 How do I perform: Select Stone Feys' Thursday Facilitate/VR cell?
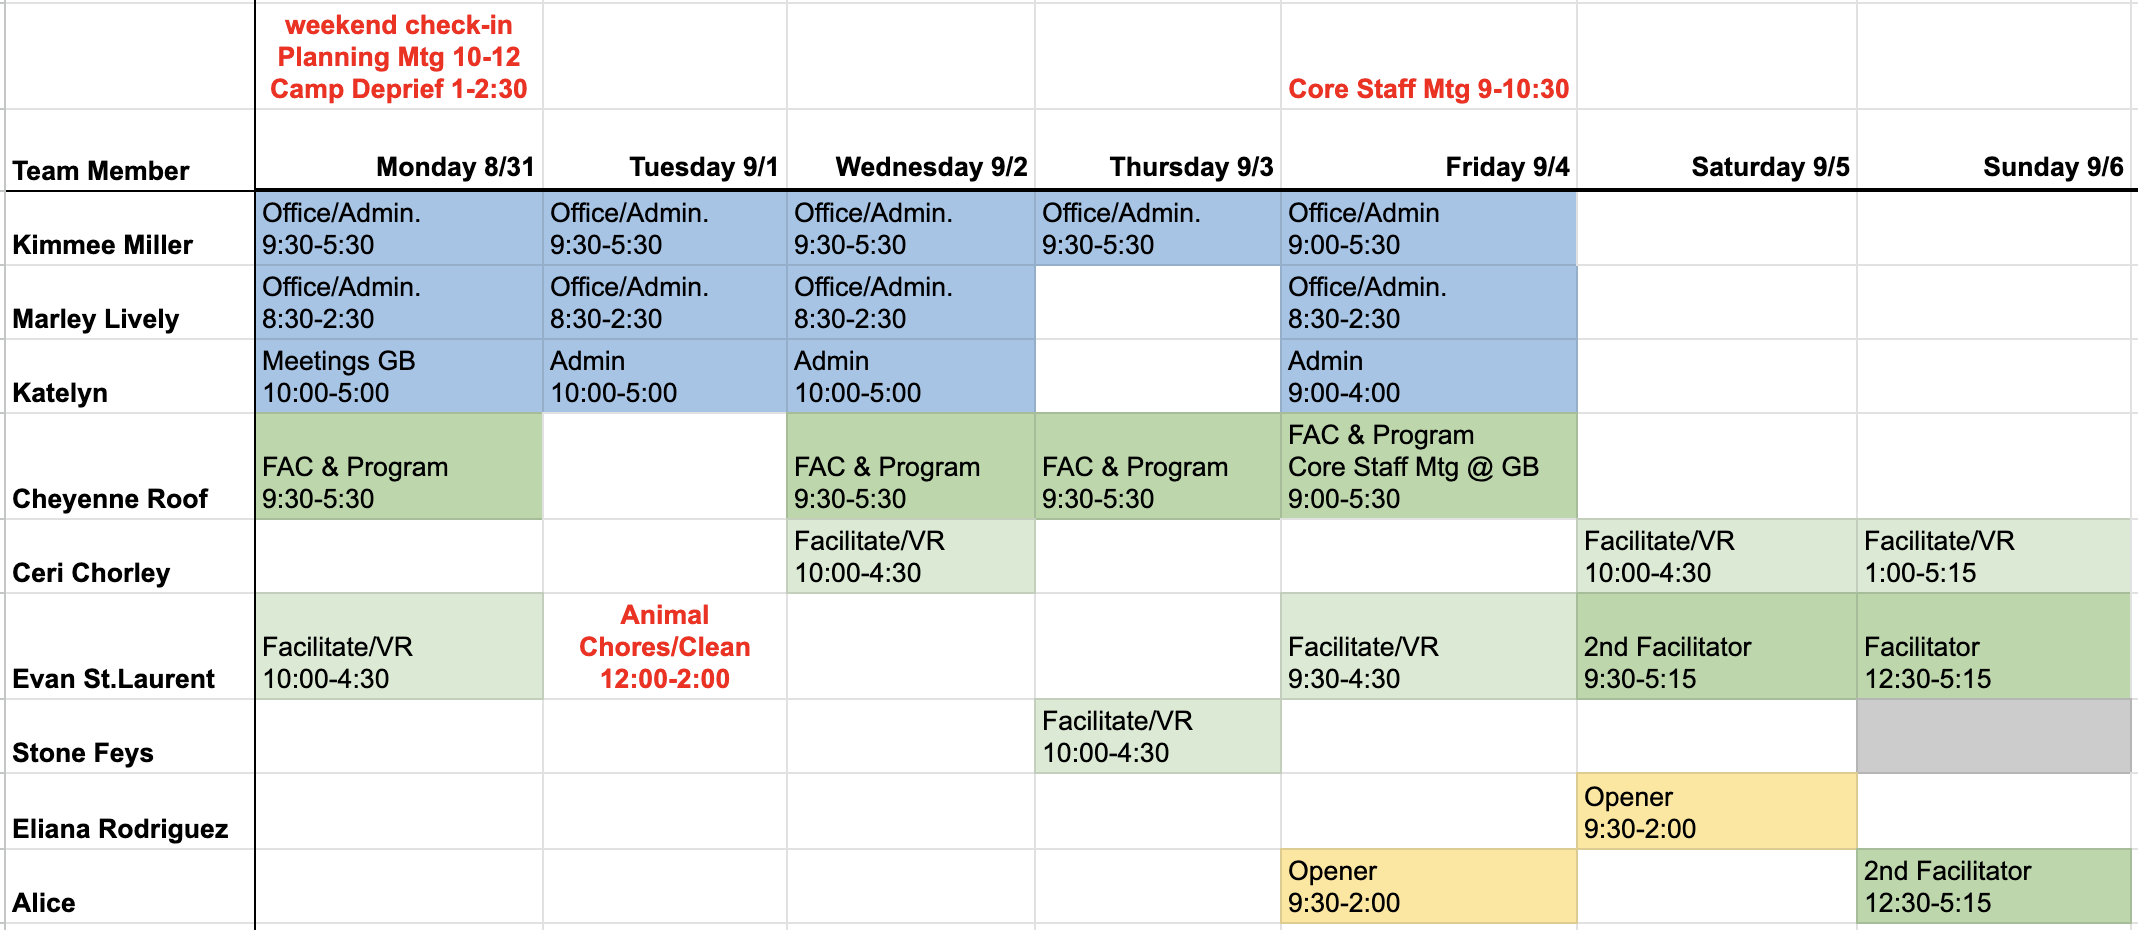(1158, 736)
